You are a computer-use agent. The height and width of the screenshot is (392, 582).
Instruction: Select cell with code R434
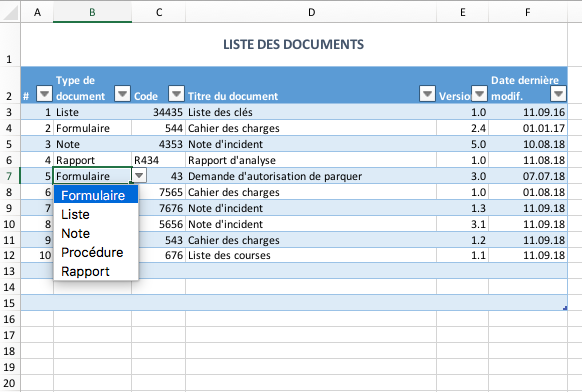pyautogui.click(x=158, y=160)
